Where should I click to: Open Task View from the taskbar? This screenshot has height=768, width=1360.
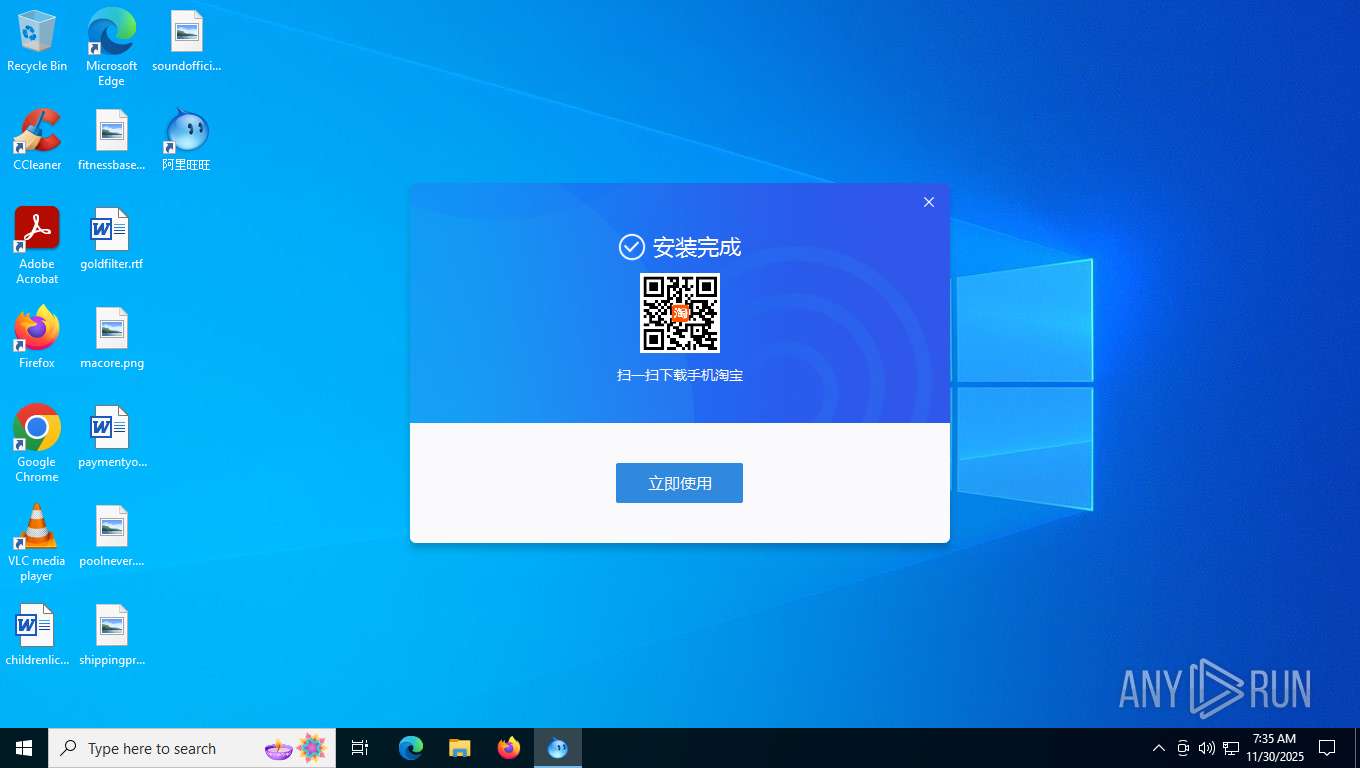[x=360, y=748]
